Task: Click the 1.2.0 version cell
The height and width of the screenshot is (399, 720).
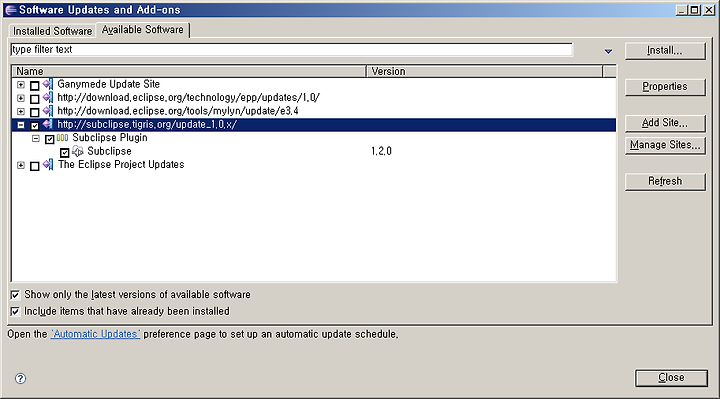Action: [382, 151]
